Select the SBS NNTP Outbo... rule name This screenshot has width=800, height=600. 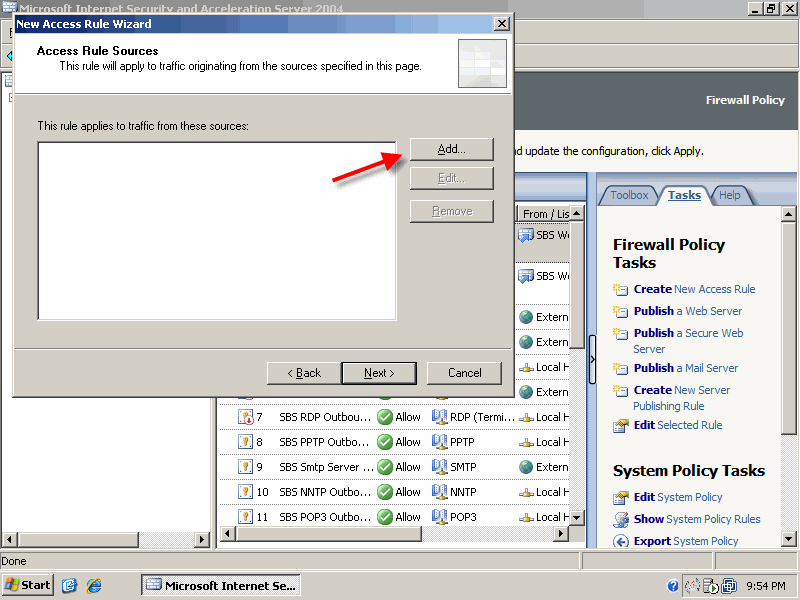click(x=325, y=492)
